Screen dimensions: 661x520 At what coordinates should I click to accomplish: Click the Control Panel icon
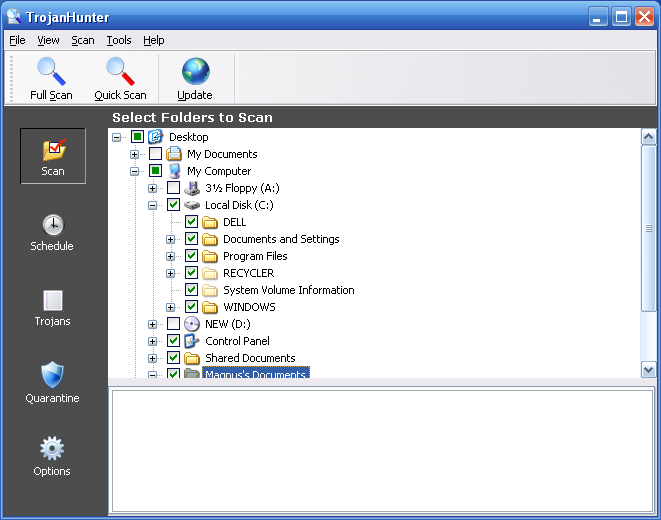[192, 340]
